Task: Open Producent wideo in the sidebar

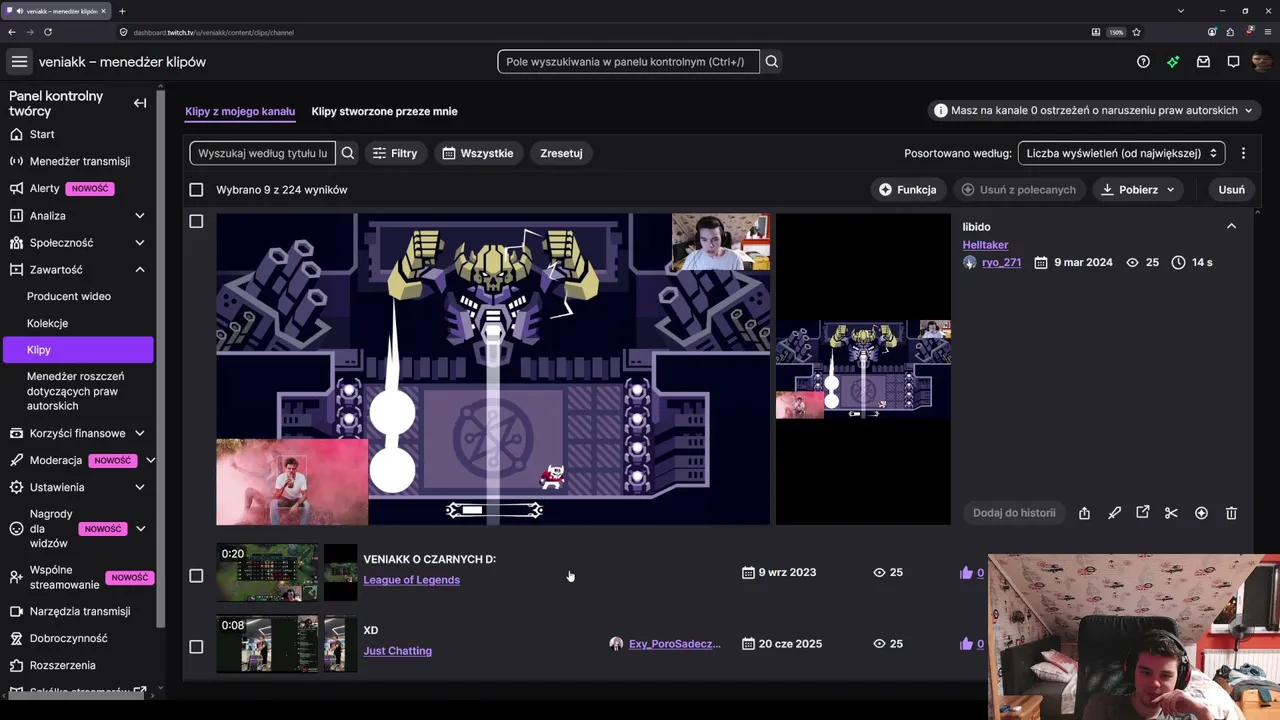Action: (x=69, y=297)
